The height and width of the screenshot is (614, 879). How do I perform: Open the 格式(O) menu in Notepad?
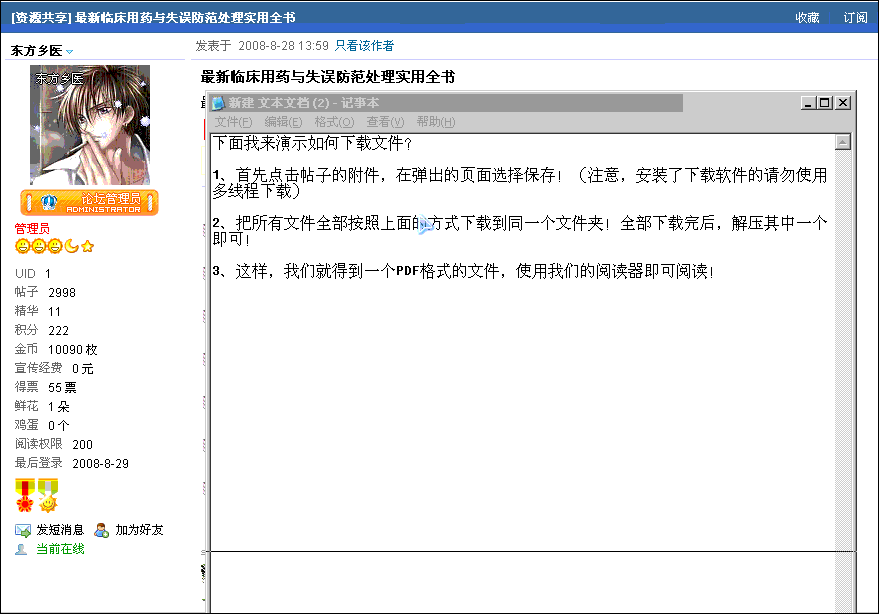[334, 122]
